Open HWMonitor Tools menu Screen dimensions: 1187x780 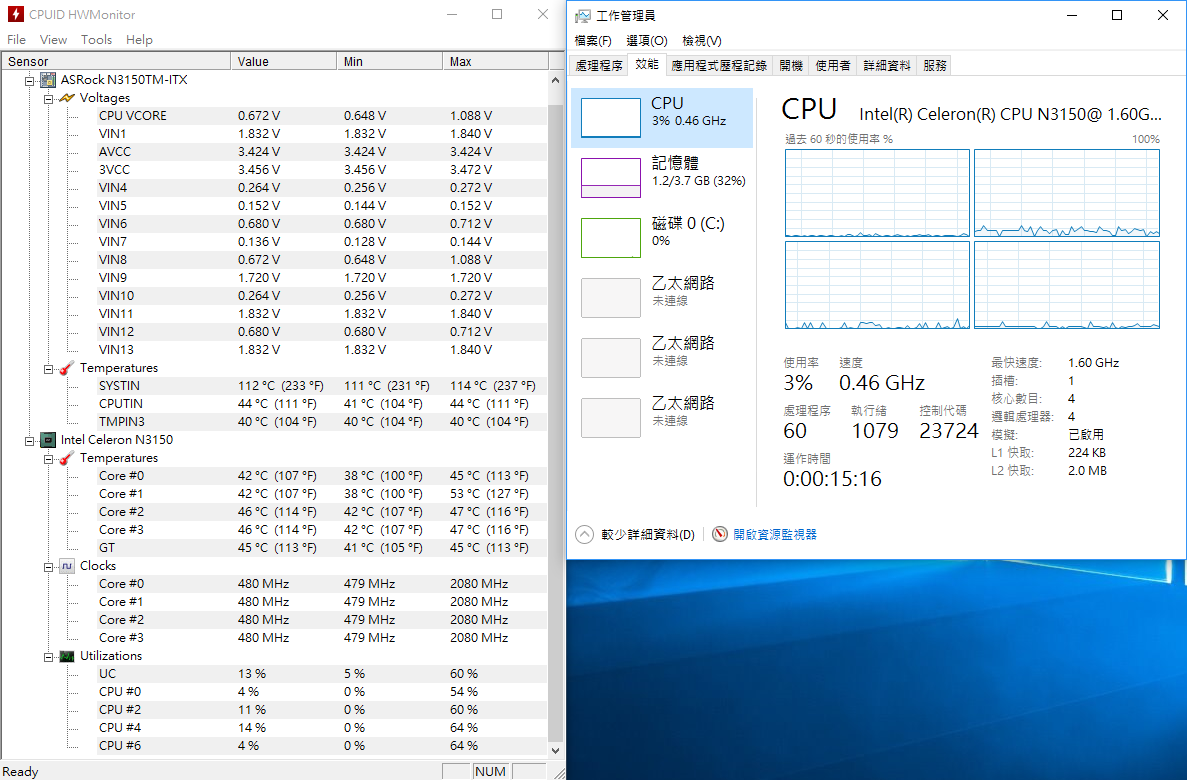(96, 39)
